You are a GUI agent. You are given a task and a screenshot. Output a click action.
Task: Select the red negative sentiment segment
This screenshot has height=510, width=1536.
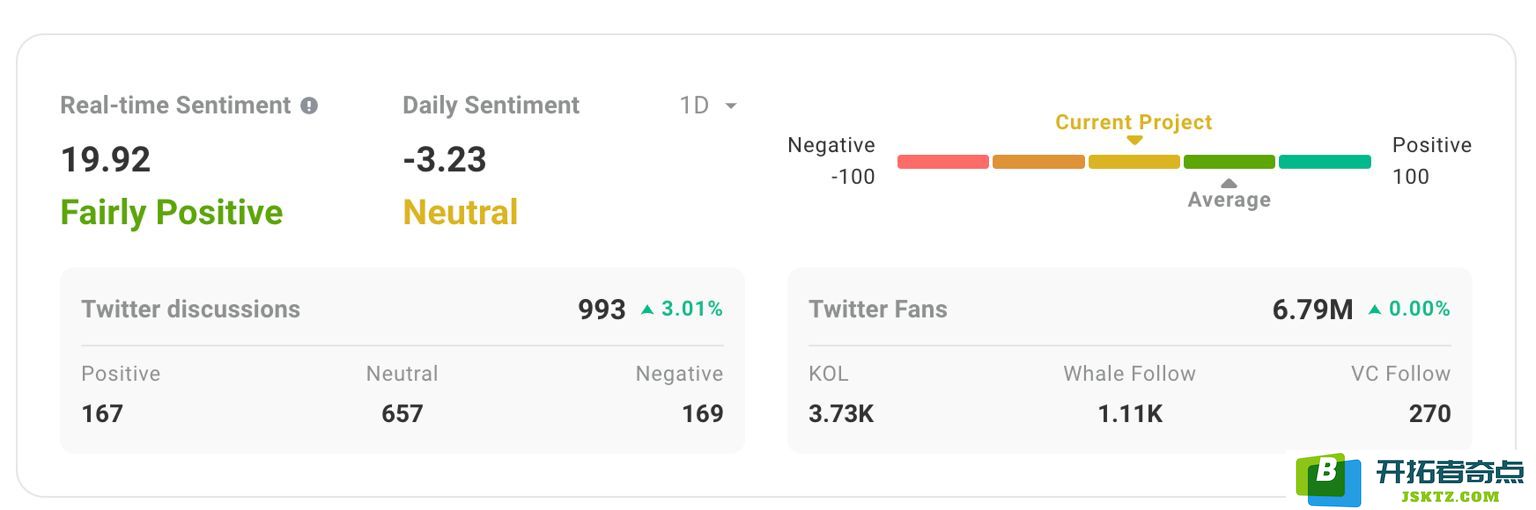pyautogui.click(x=943, y=162)
